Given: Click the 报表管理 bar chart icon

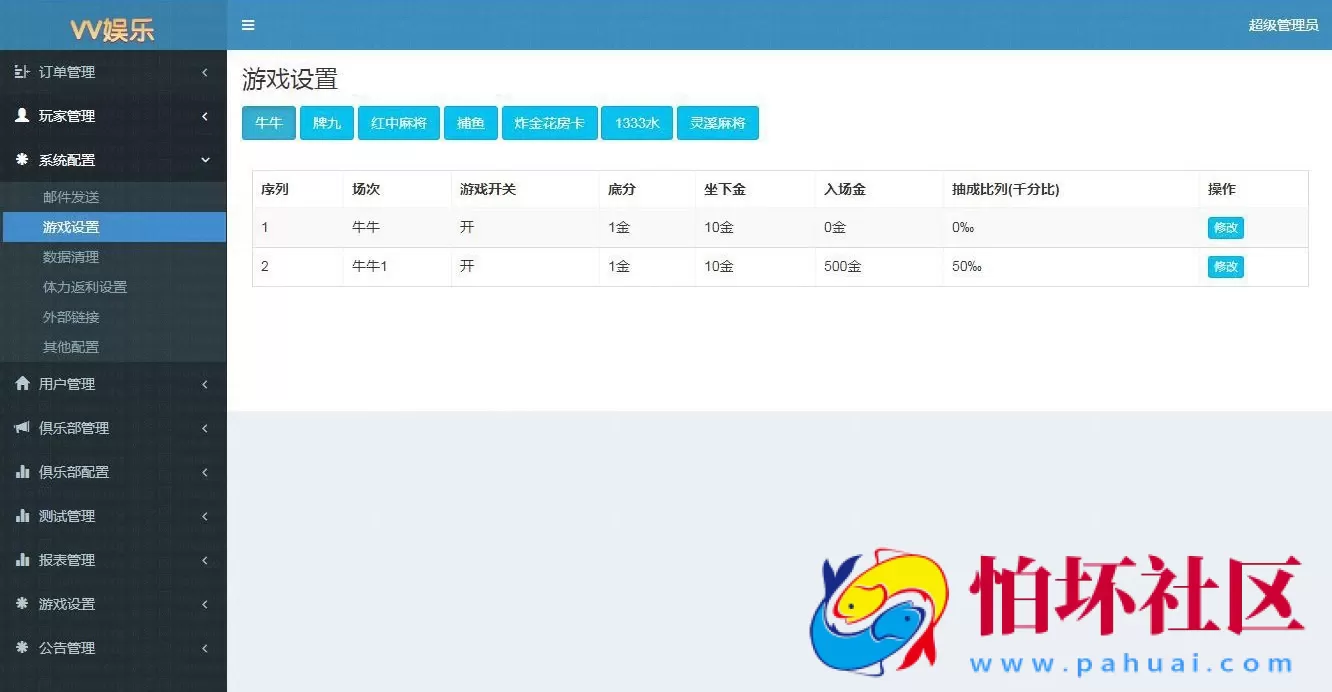Looking at the screenshot, I should [x=23, y=560].
